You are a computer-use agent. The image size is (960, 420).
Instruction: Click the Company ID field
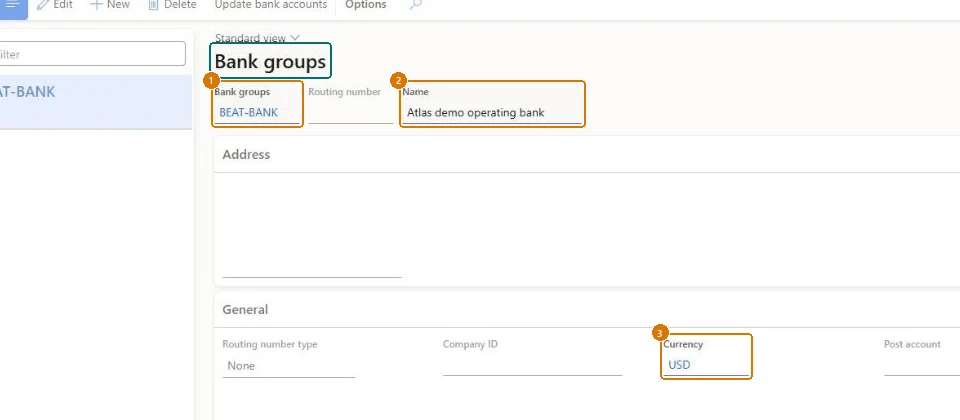(x=533, y=366)
